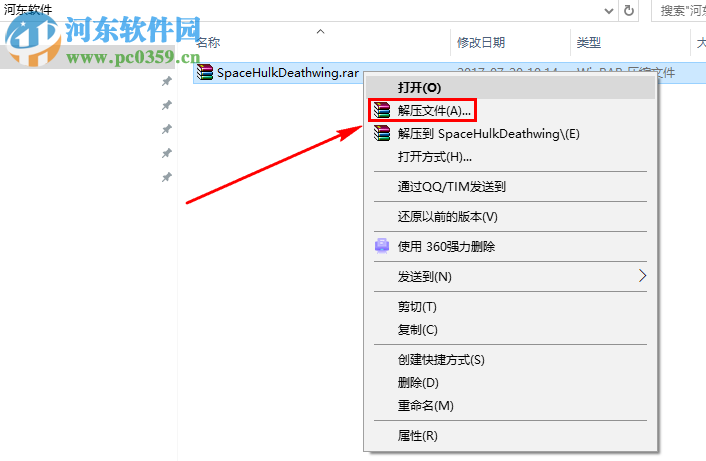
Task: Click the 河东软件 folder path in address bar
Action: (x=28, y=9)
